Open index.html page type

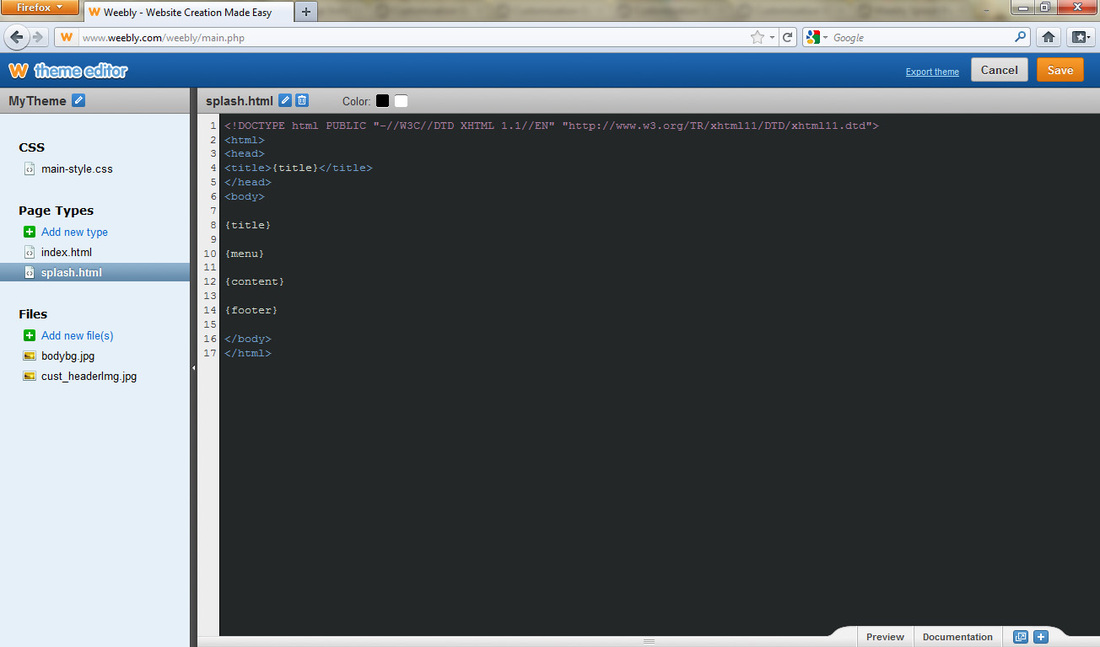point(66,252)
